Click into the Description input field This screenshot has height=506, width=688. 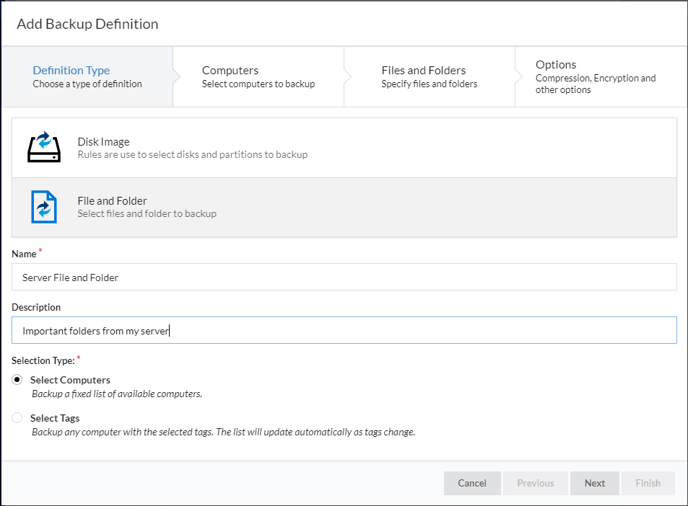pos(344,330)
